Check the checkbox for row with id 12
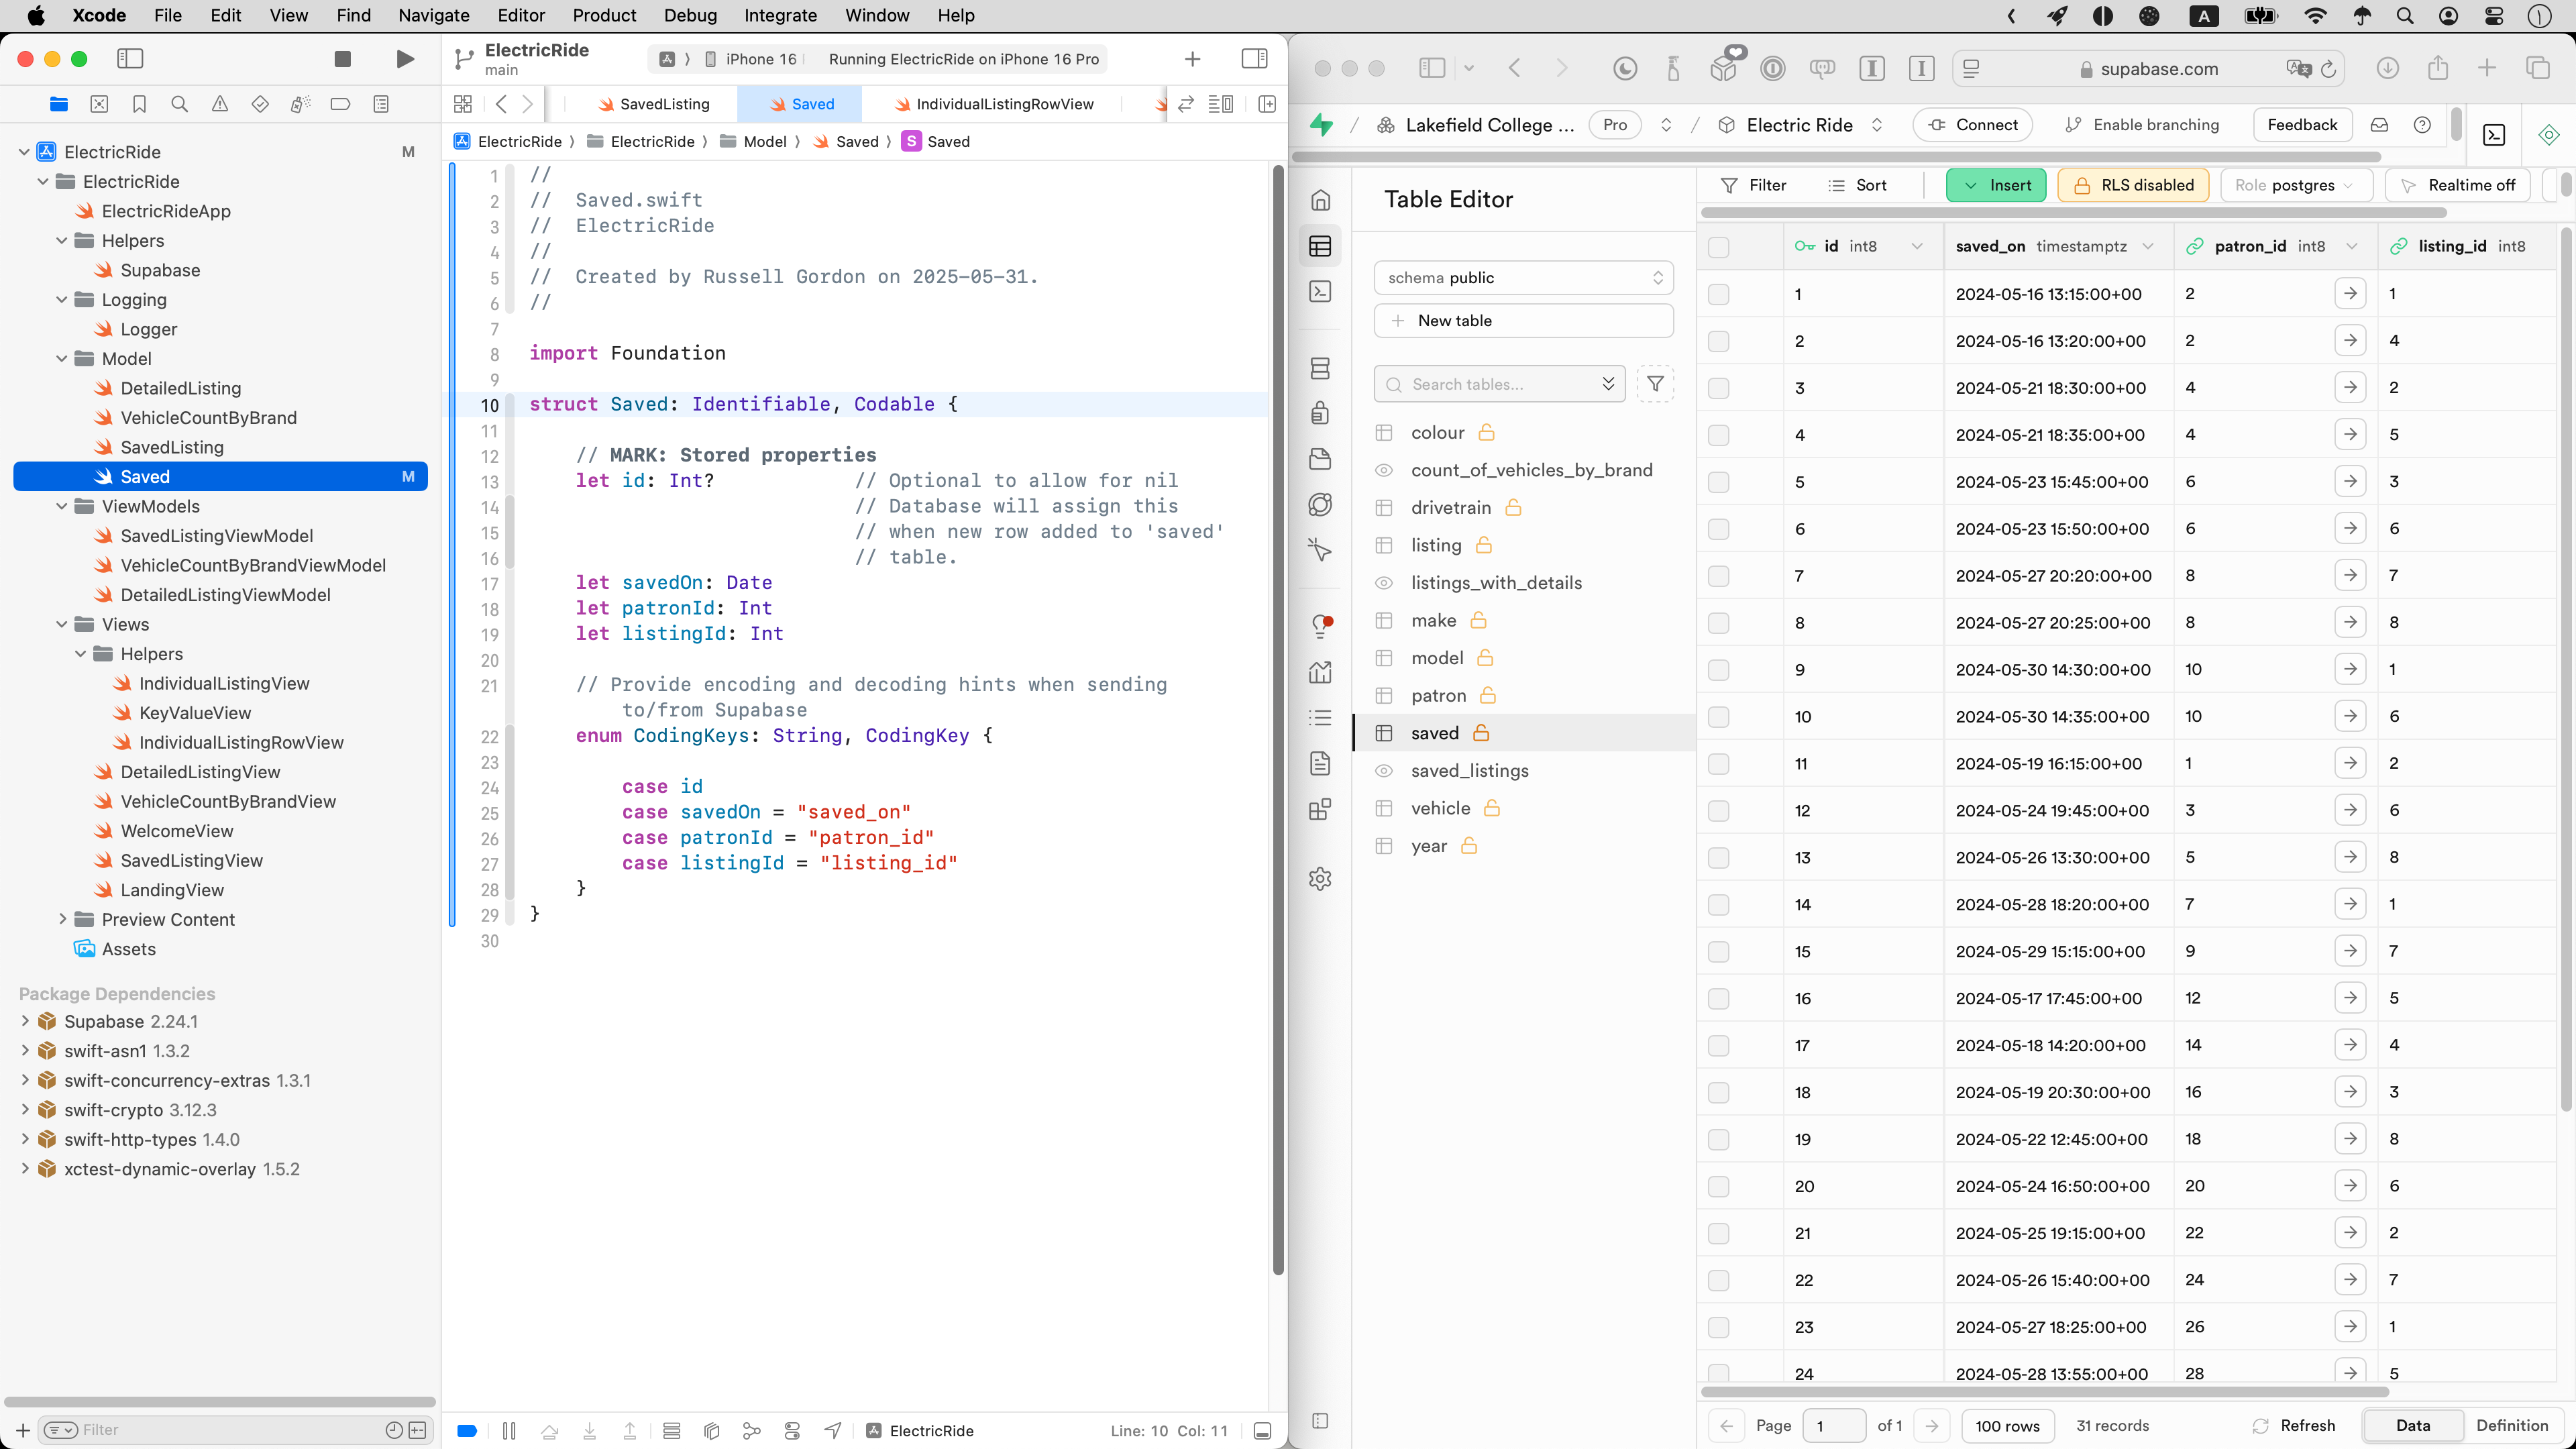The image size is (2576, 1449). click(1718, 811)
